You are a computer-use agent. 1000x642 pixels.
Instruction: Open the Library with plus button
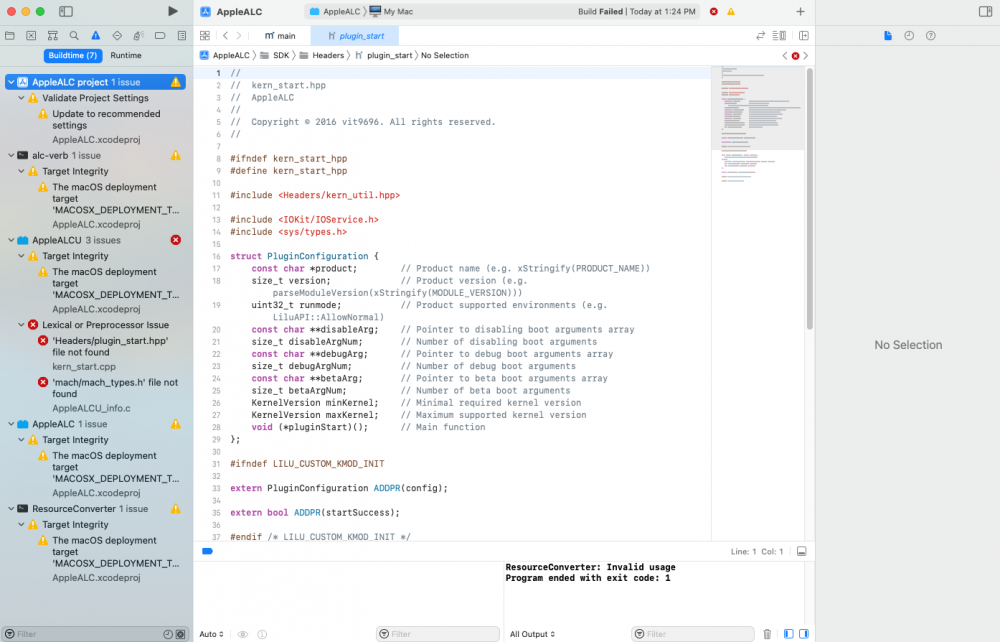(x=800, y=11)
